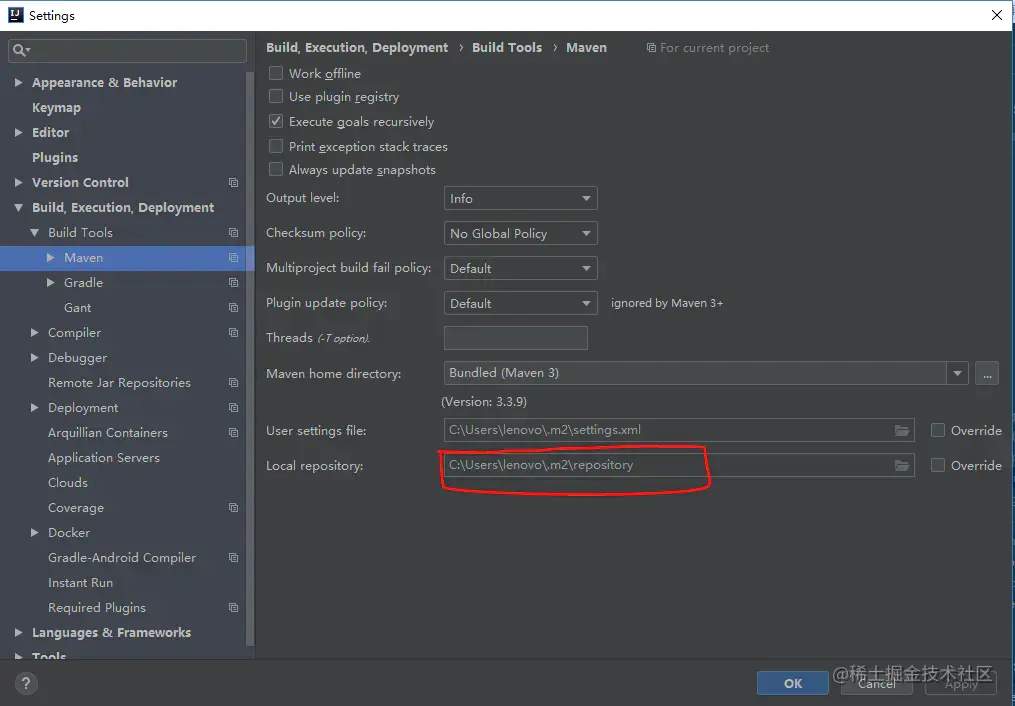Click the search magnifier icon in settings

click(x=21, y=50)
